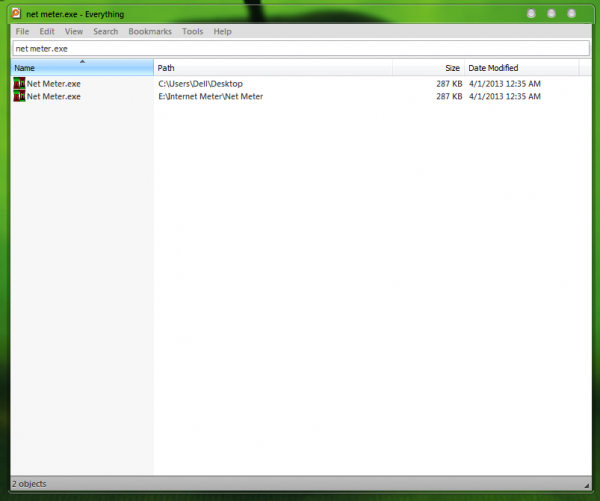Sort results by the Name column header
600x501 pixels.
[x=82, y=68]
